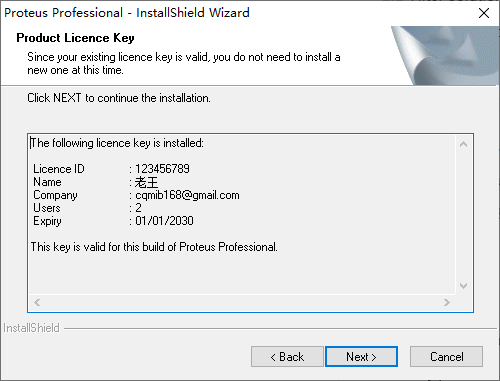Click the Name value in licence details
500x381 pixels.
[x=146, y=182]
